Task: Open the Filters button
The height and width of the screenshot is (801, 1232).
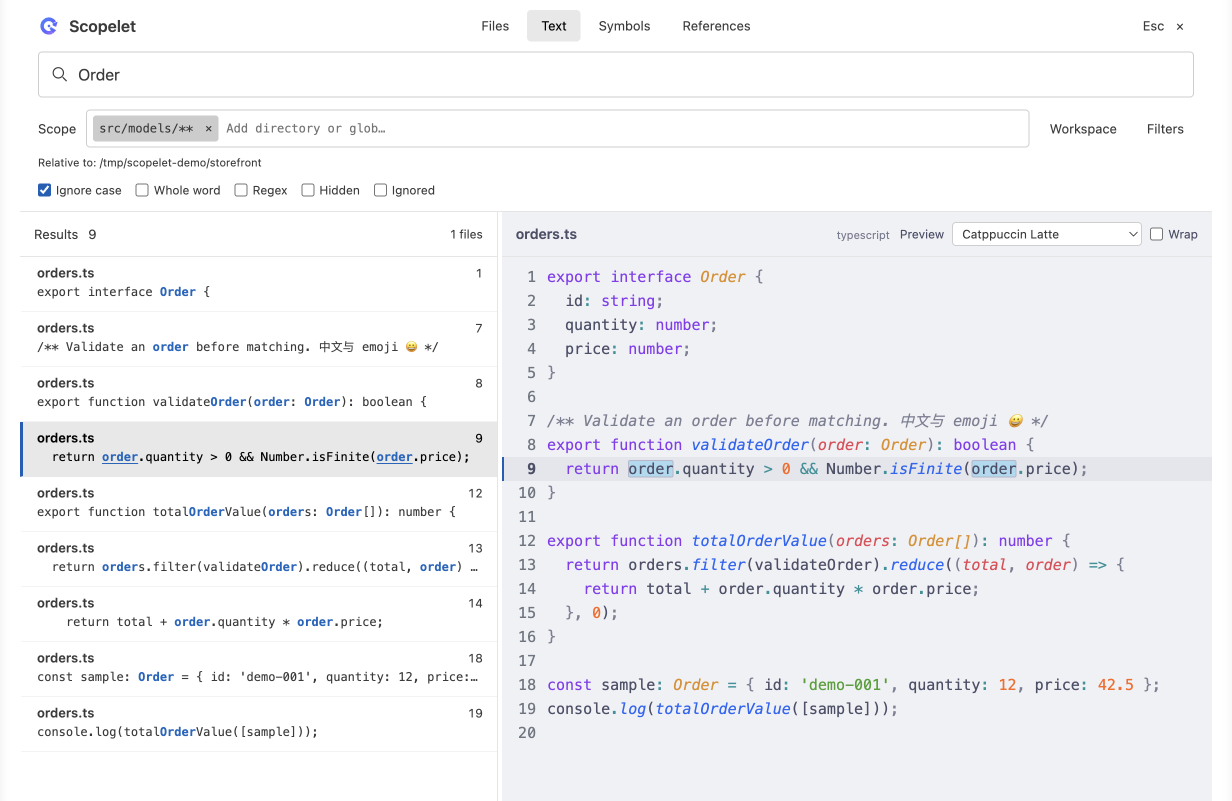Action: point(1165,129)
